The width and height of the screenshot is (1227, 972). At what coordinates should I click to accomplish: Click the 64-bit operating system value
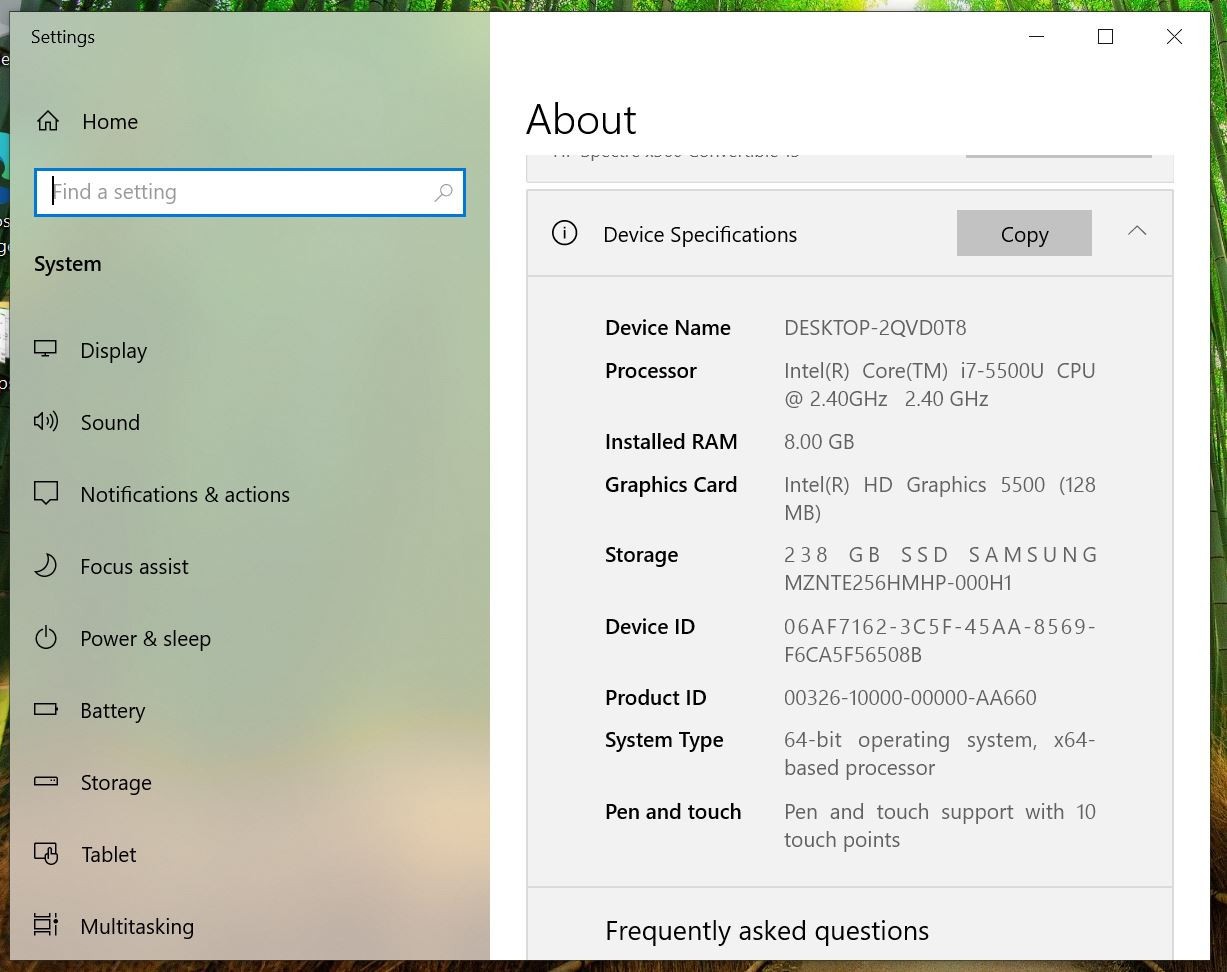[940, 753]
